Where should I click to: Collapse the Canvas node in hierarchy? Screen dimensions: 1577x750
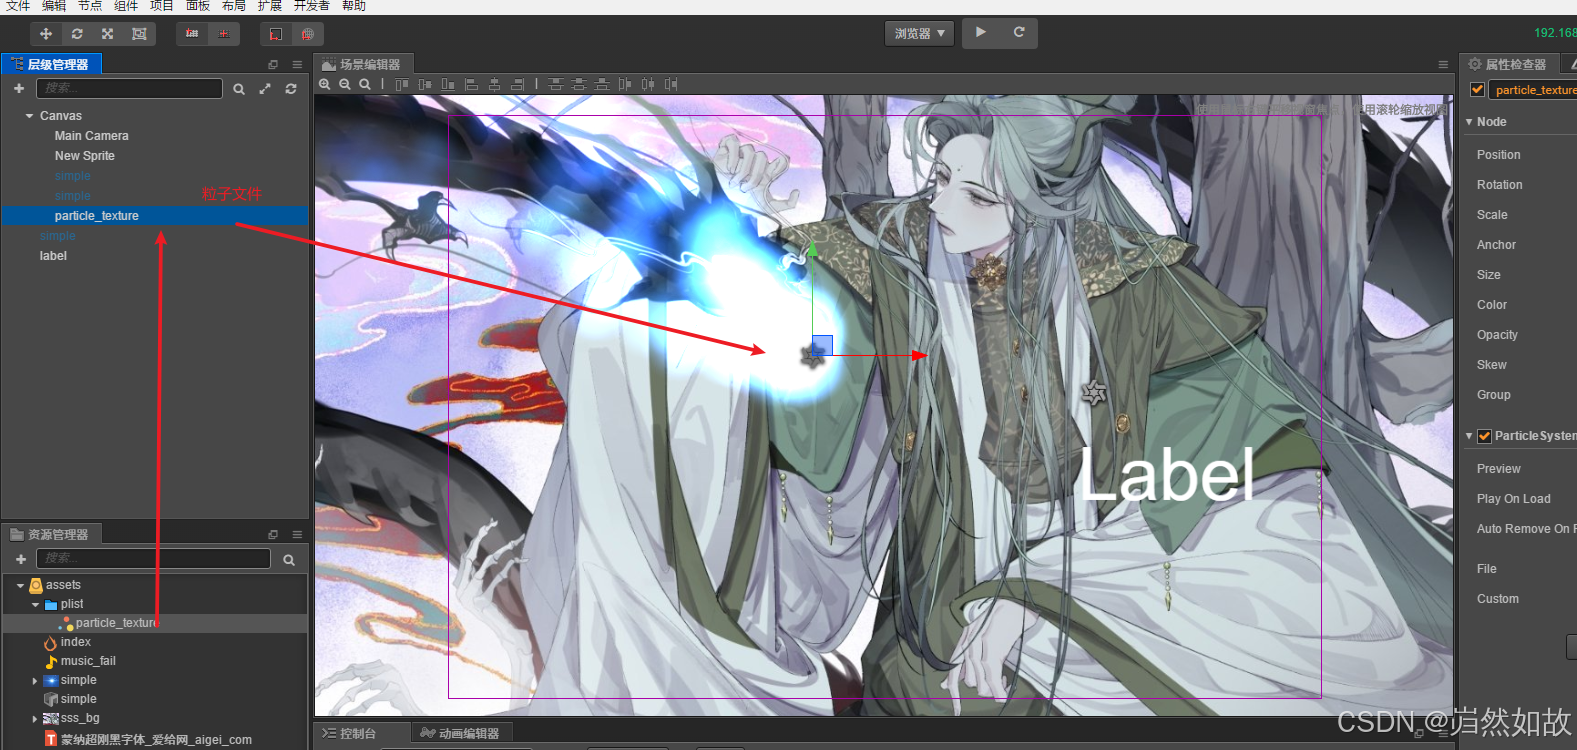click(x=30, y=116)
